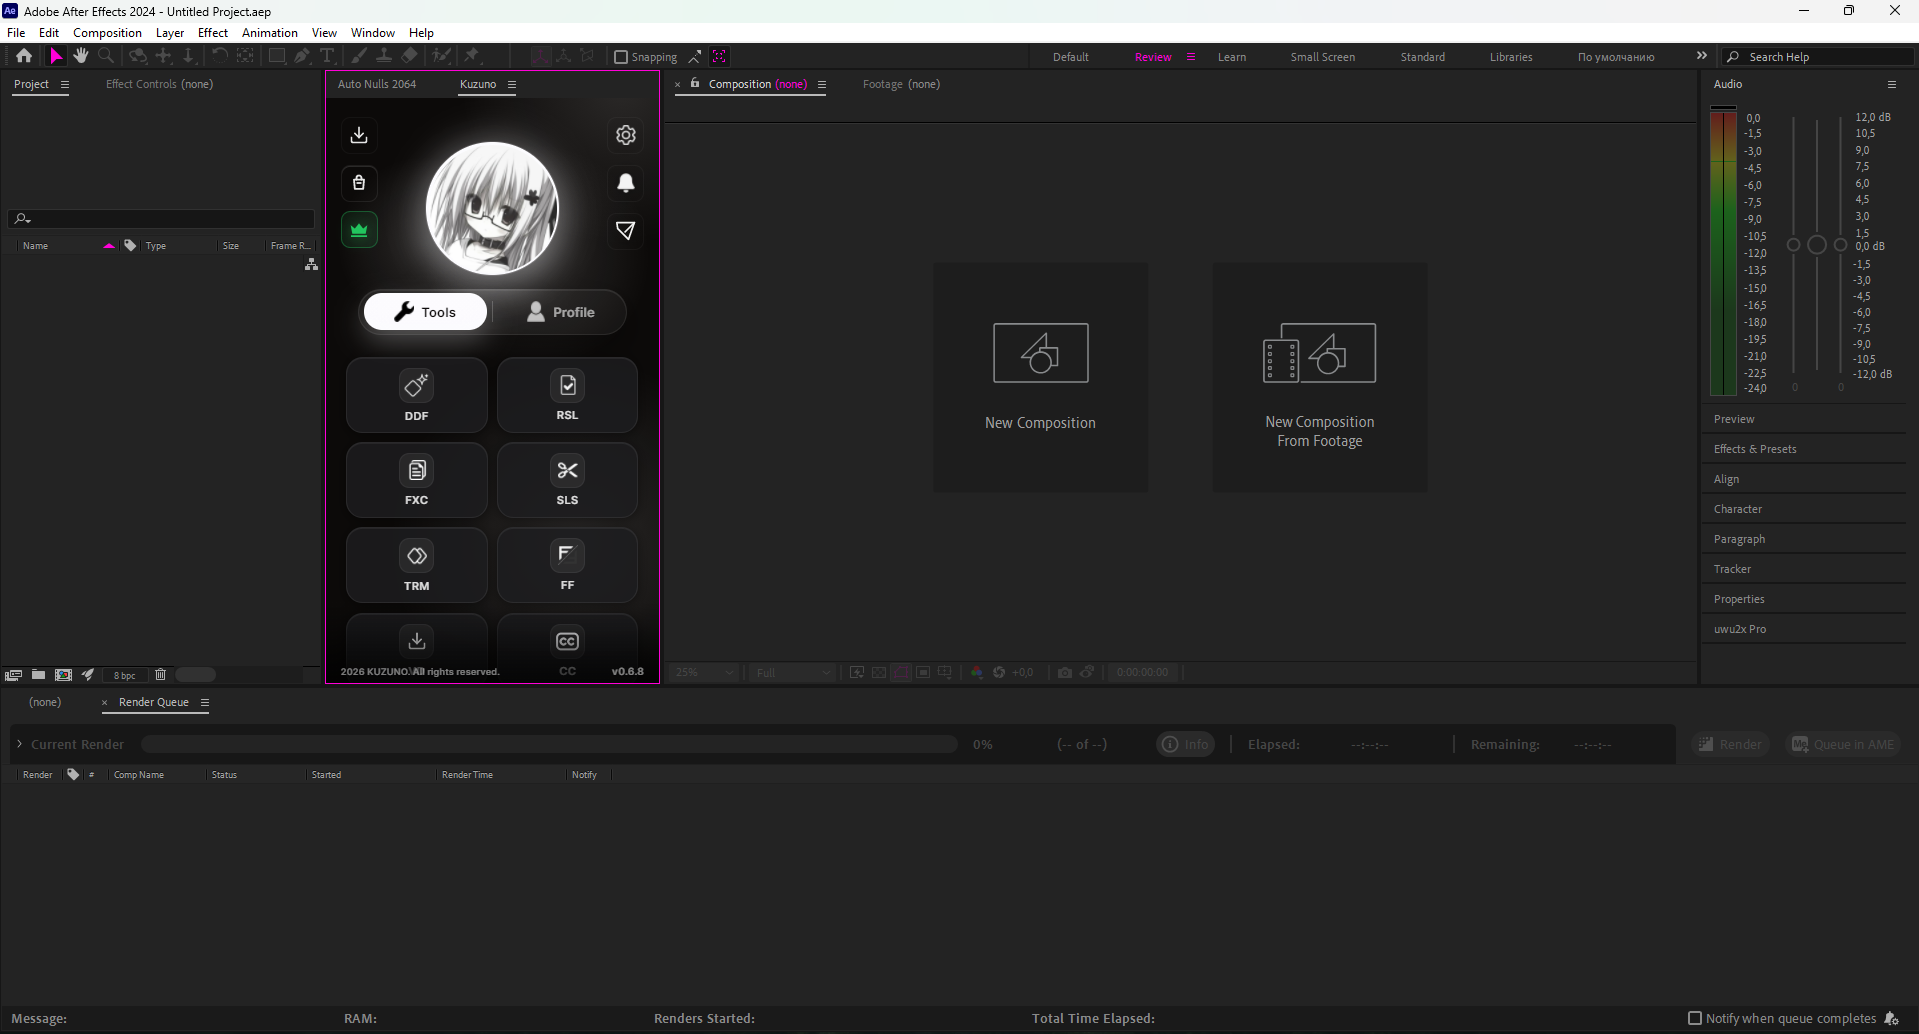This screenshot has height=1034, width=1919.
Task: Create New Composition From Footage
Action: tap(1320, 377)
